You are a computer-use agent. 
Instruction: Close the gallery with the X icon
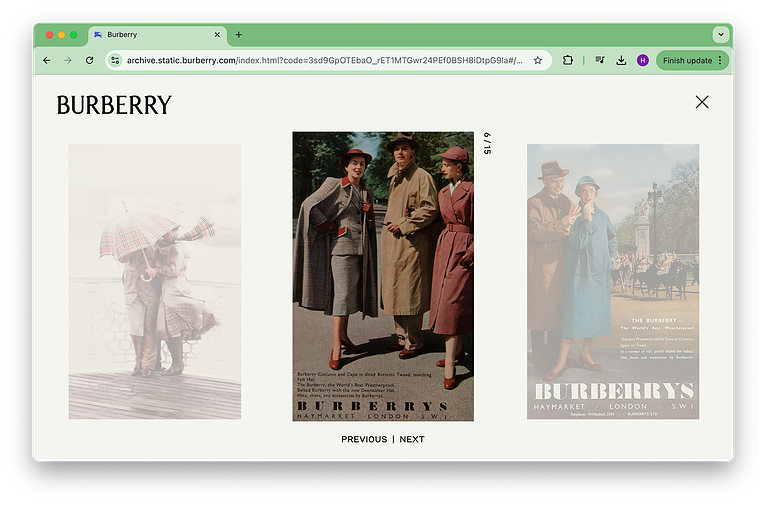pos(702,102)
